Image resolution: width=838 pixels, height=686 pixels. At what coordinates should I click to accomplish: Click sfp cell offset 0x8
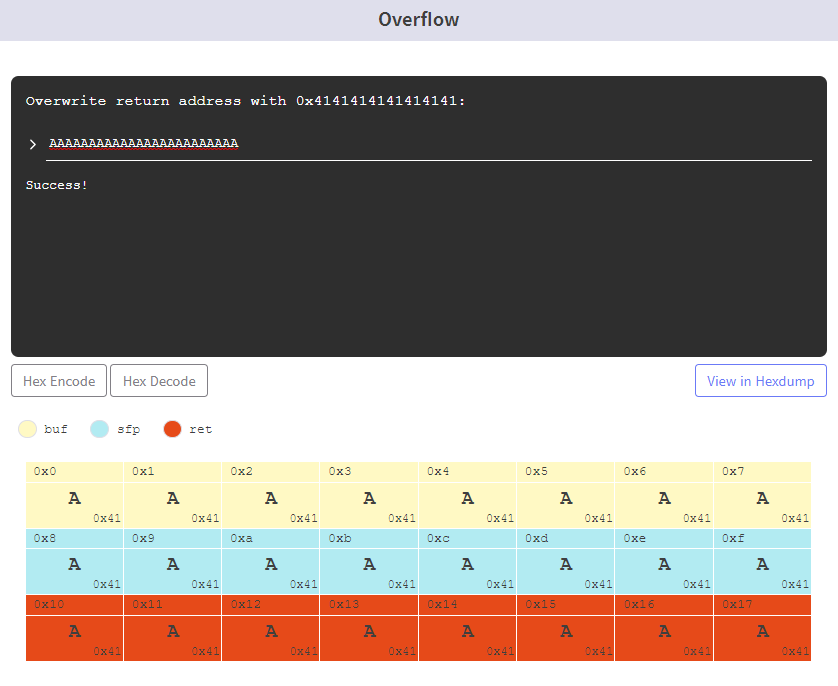(74, 561)
